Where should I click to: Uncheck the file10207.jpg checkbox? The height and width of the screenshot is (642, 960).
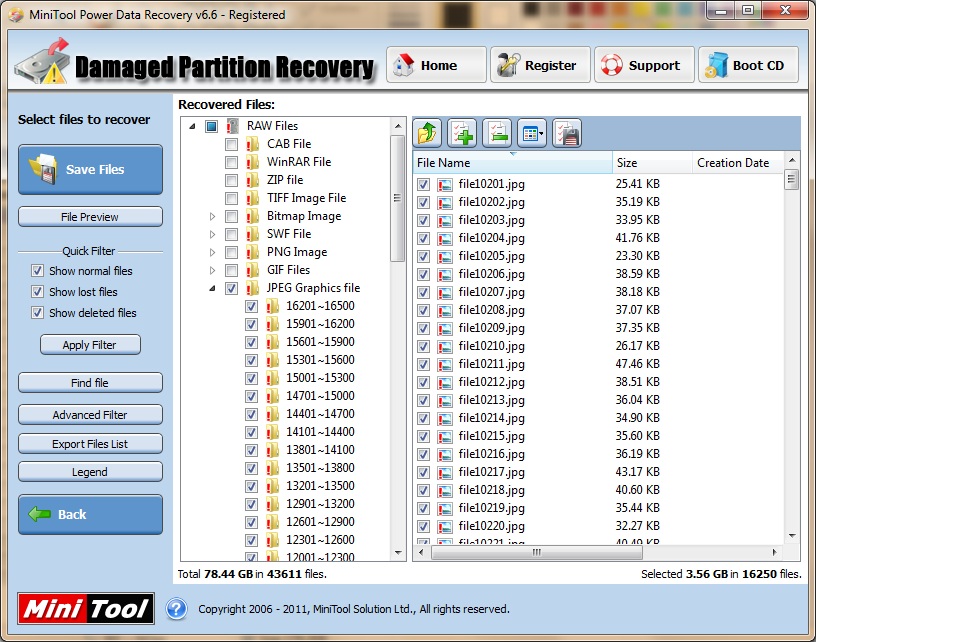tap(423, 292)
